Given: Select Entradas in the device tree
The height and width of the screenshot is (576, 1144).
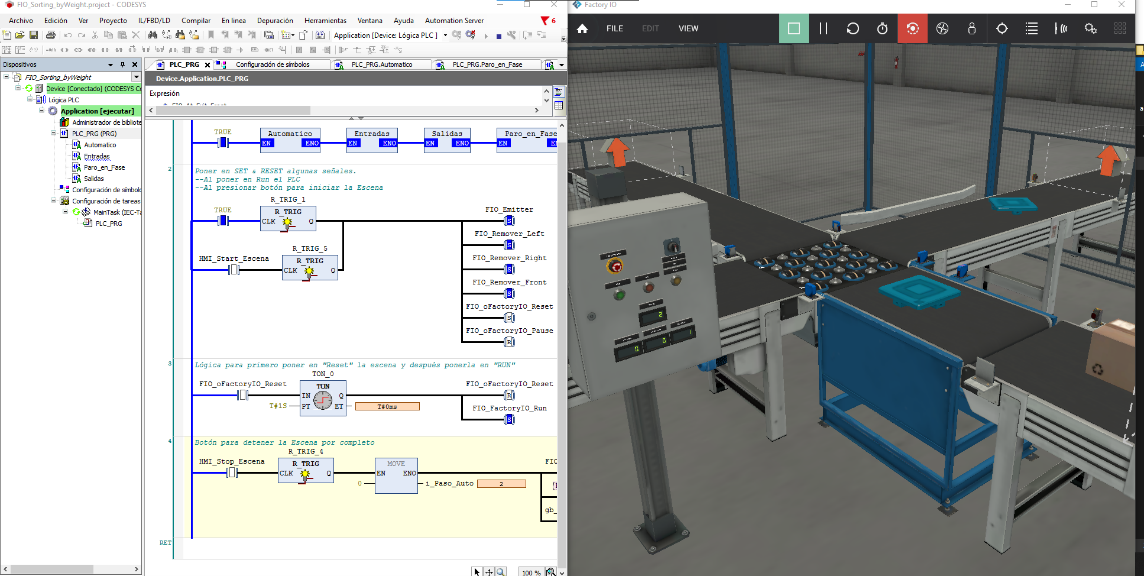Looking at the screenshot, I should click(96, 156).
